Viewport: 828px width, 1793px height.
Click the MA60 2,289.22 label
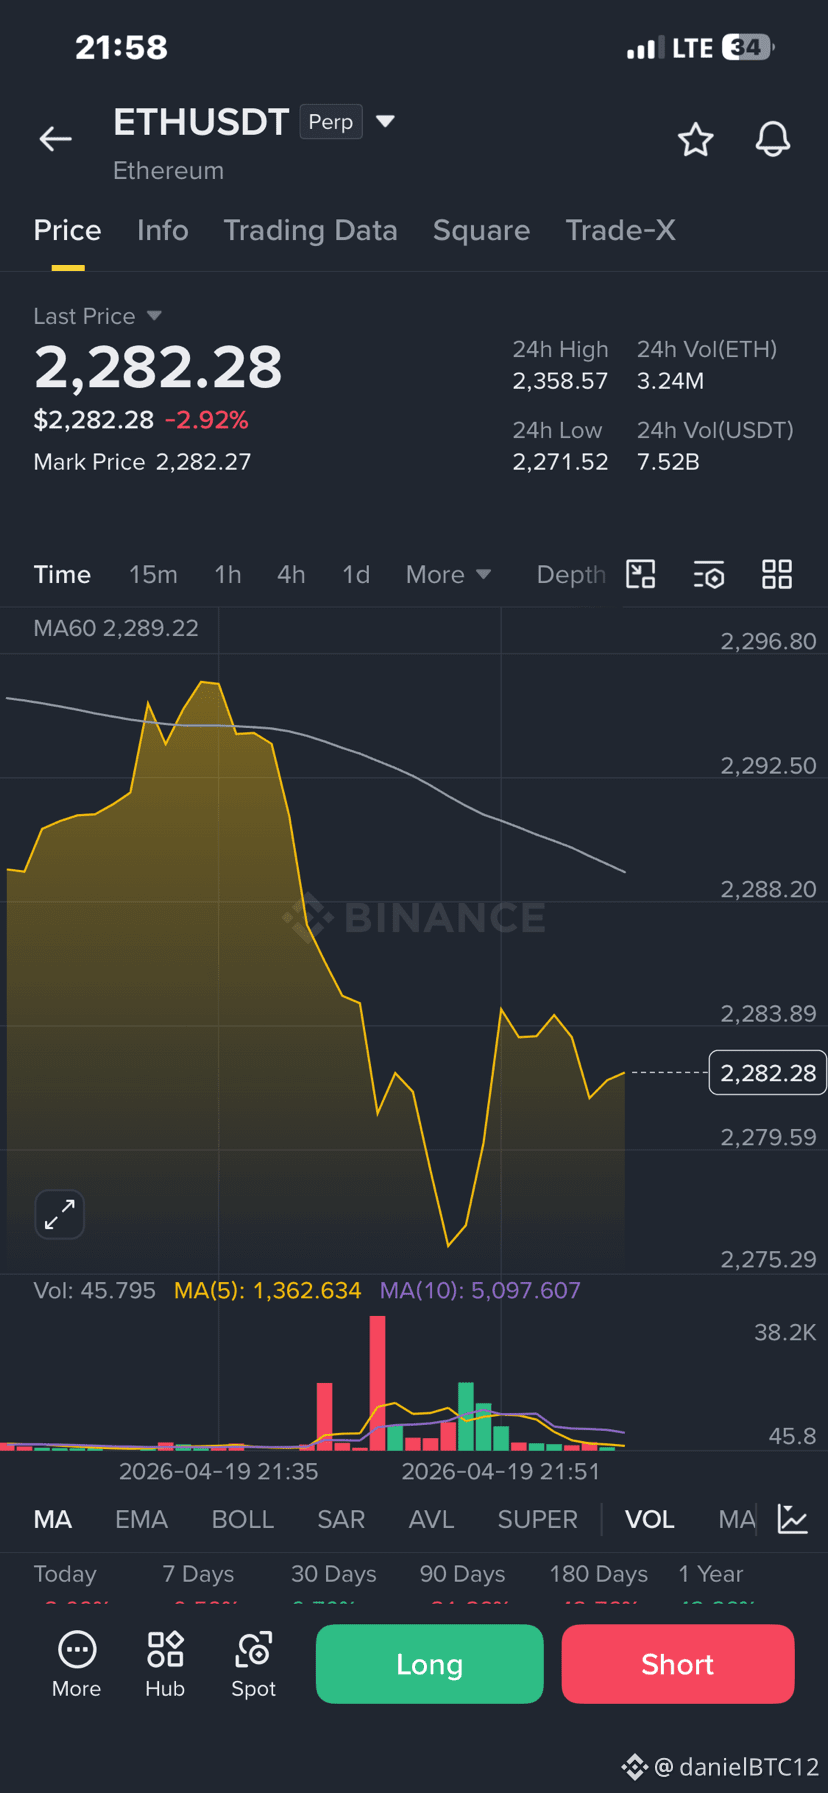116,628
